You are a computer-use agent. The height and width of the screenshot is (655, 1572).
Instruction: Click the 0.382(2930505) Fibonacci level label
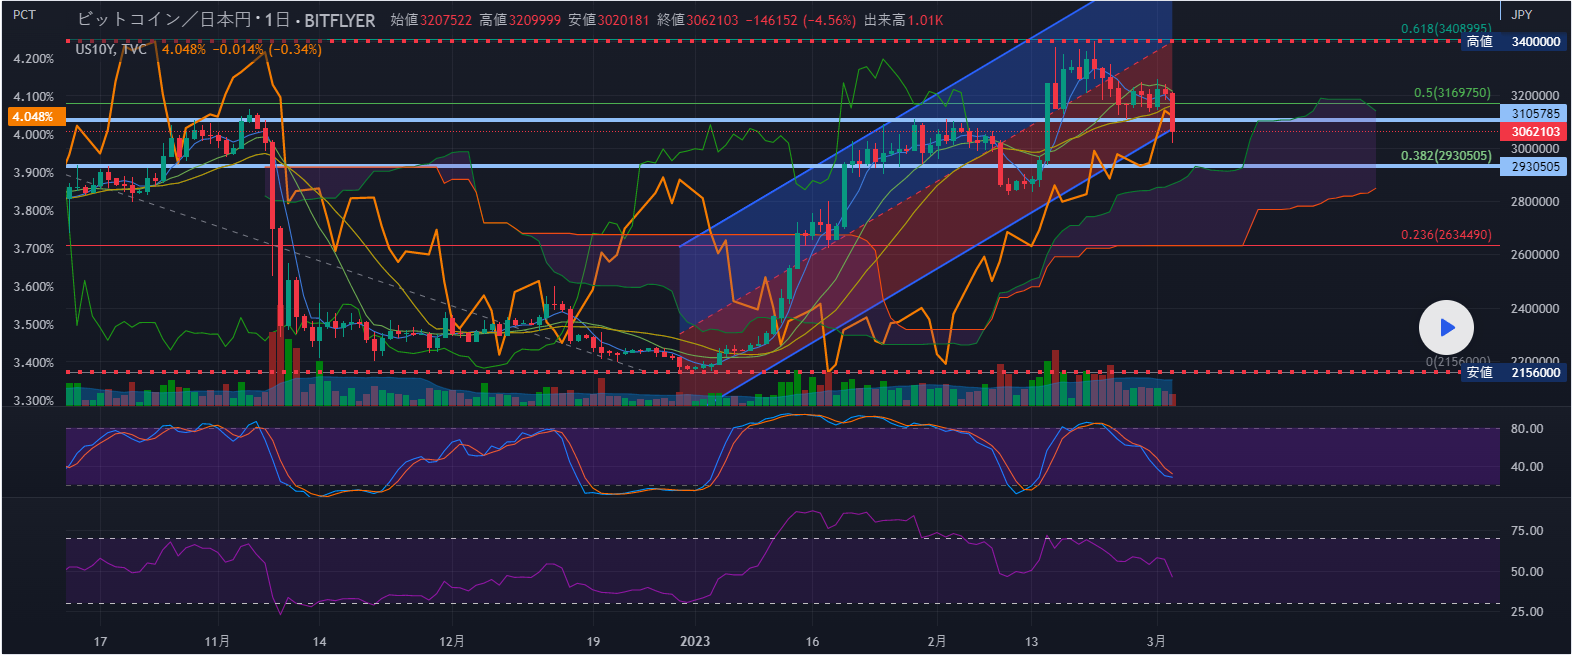1445,156
